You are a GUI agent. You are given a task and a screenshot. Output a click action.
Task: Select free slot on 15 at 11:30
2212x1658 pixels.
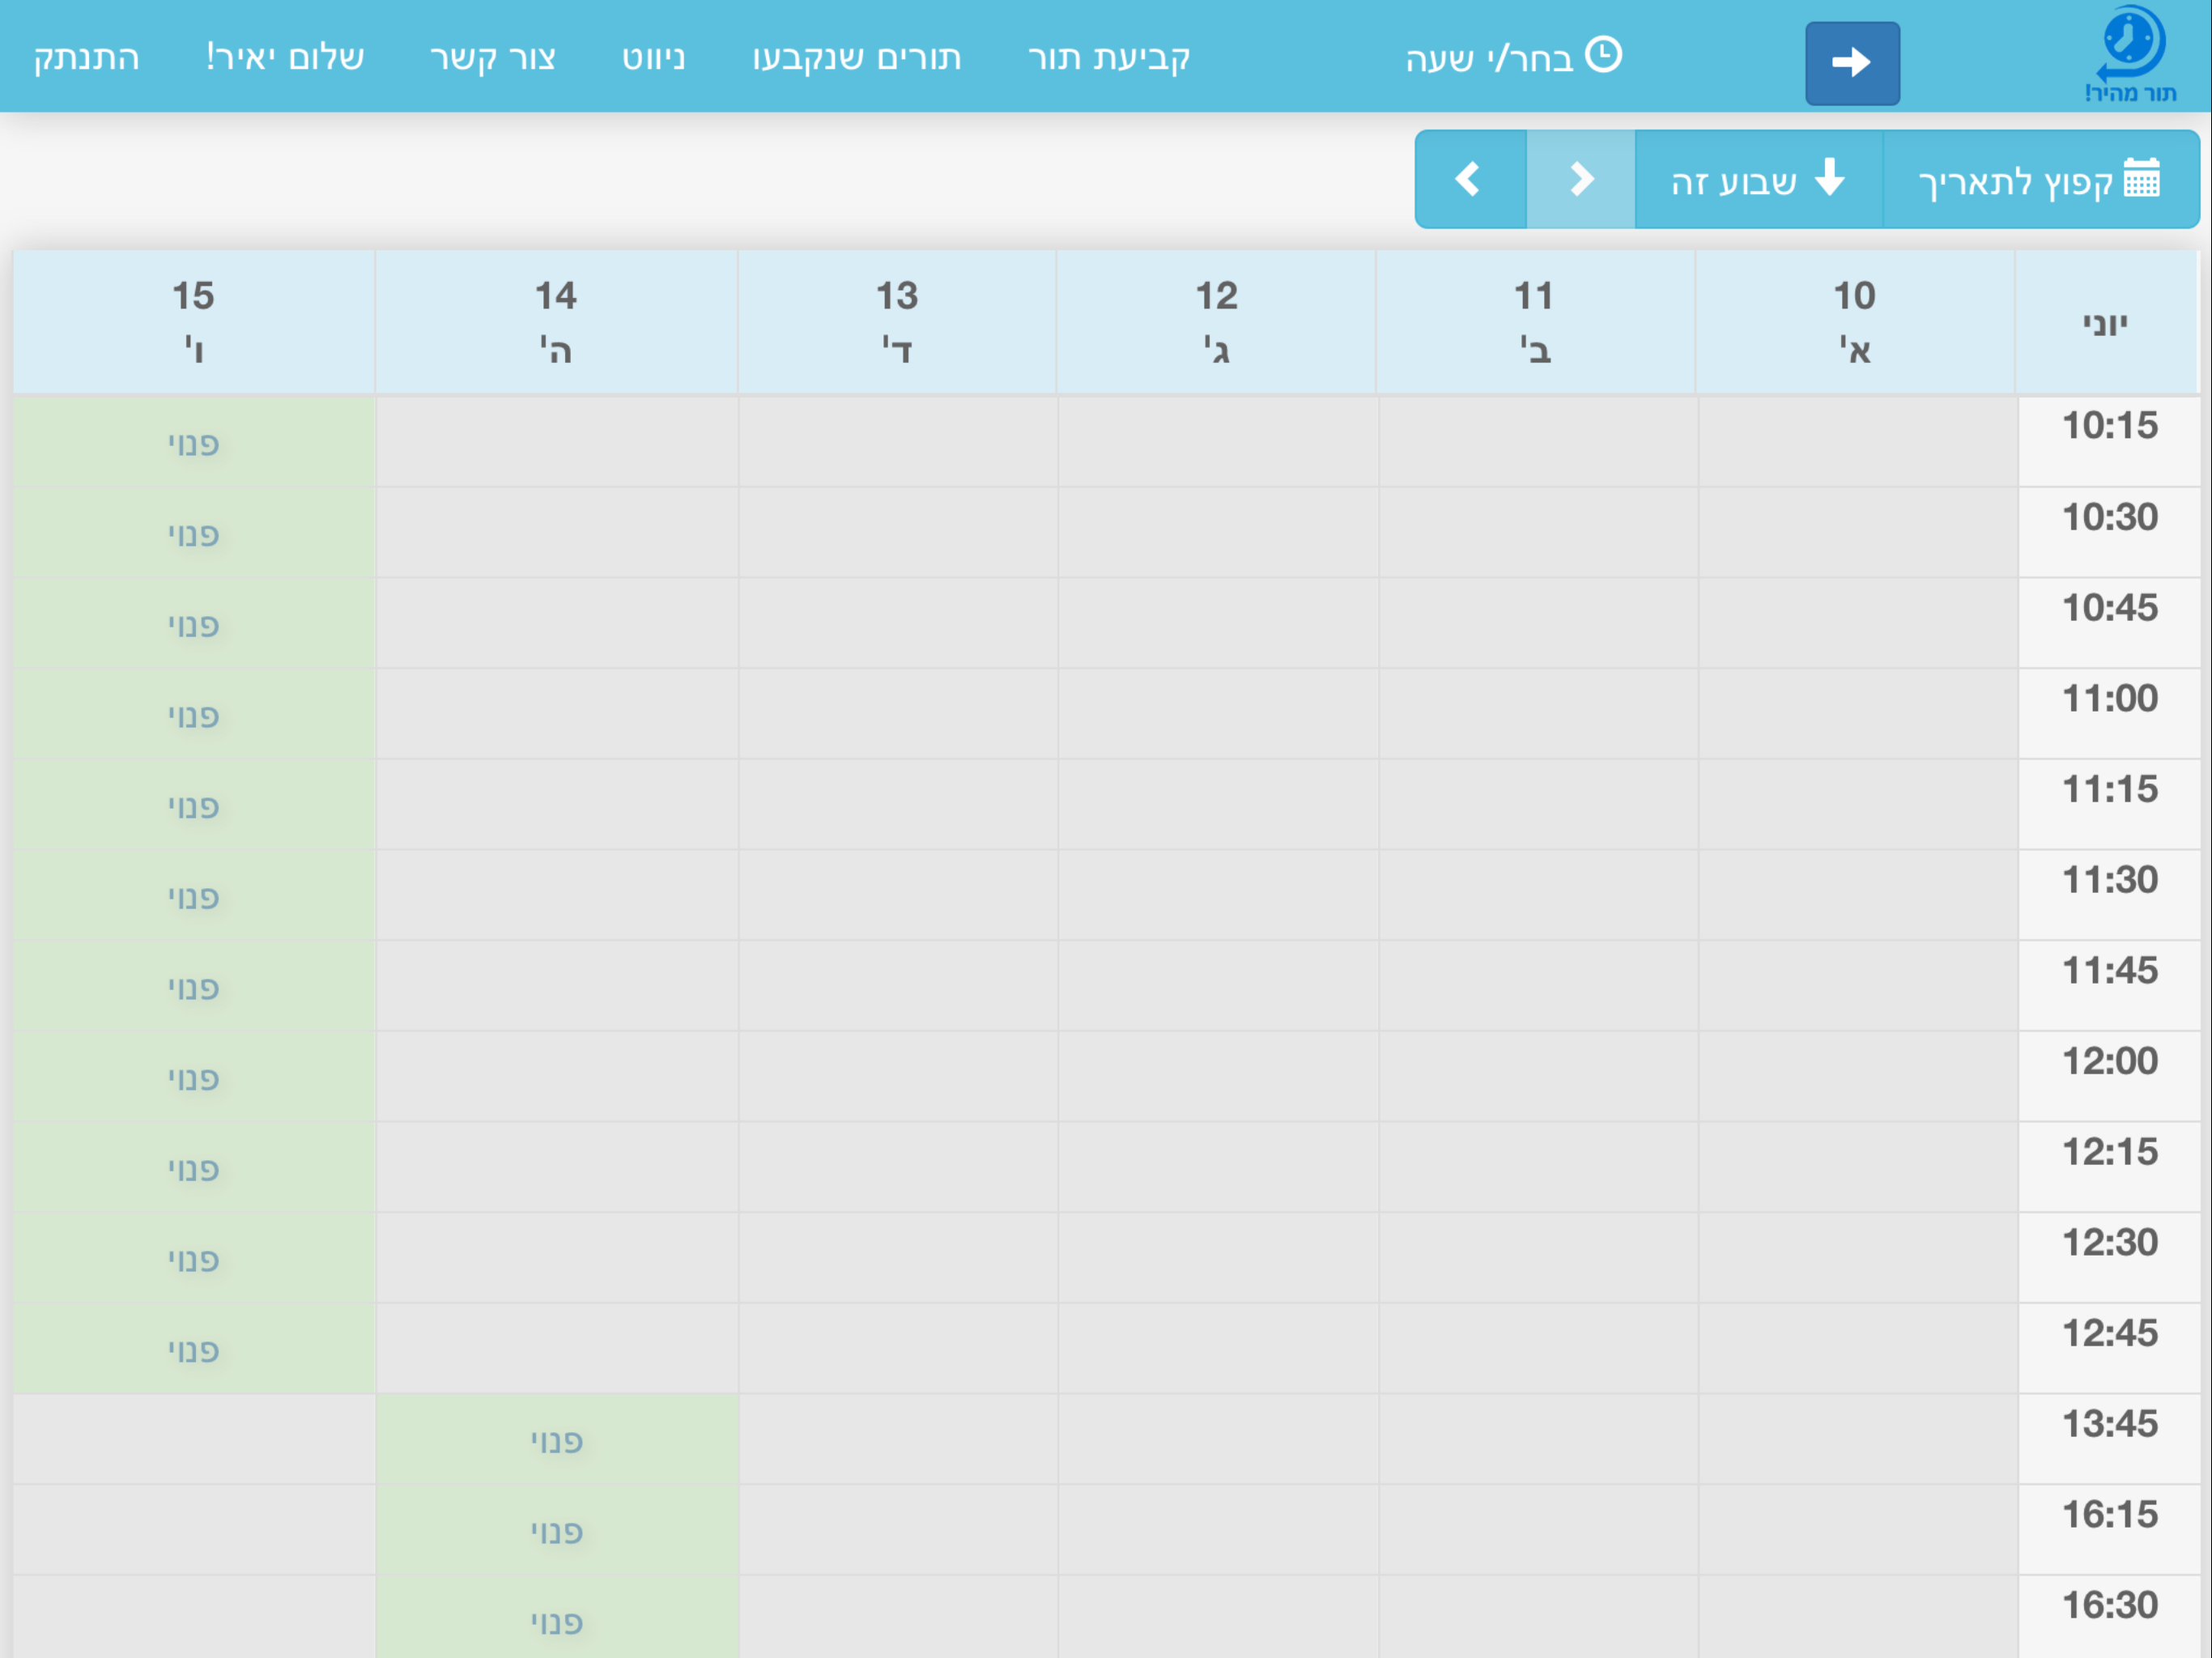[x=194, y=896]
